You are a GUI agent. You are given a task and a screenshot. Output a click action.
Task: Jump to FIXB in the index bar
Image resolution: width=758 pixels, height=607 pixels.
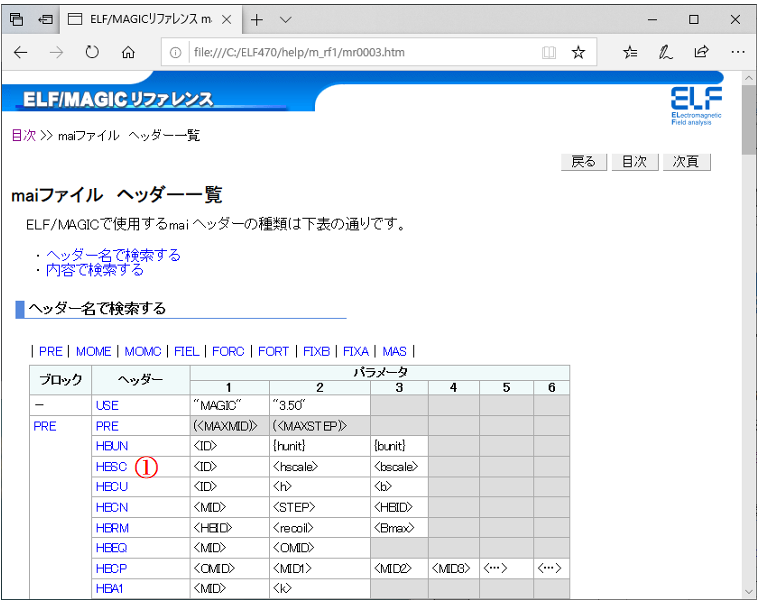click(316, 351)
